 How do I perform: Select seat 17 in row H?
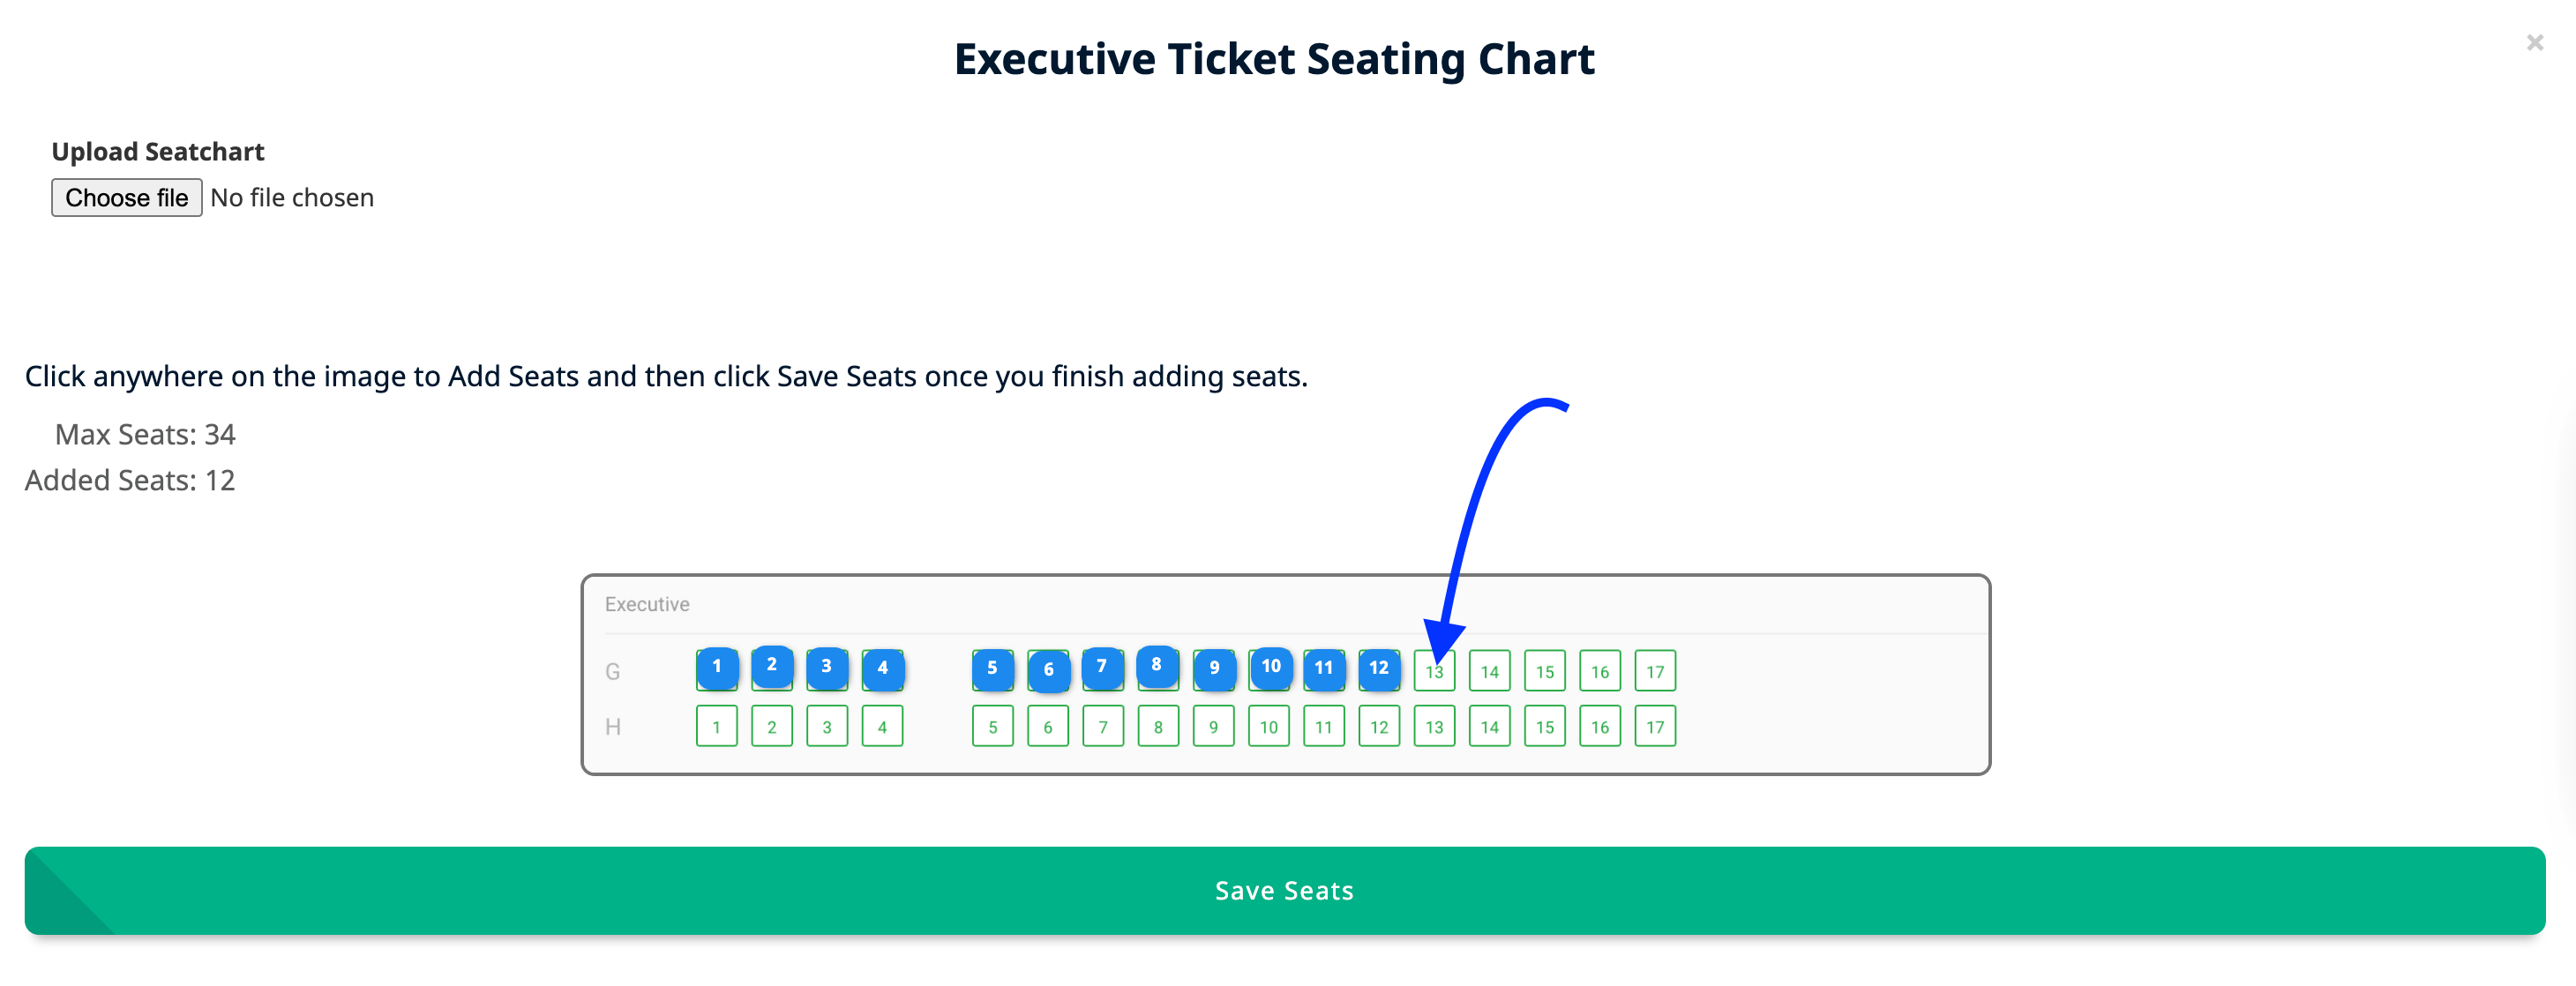click(x=1655, y=726)
